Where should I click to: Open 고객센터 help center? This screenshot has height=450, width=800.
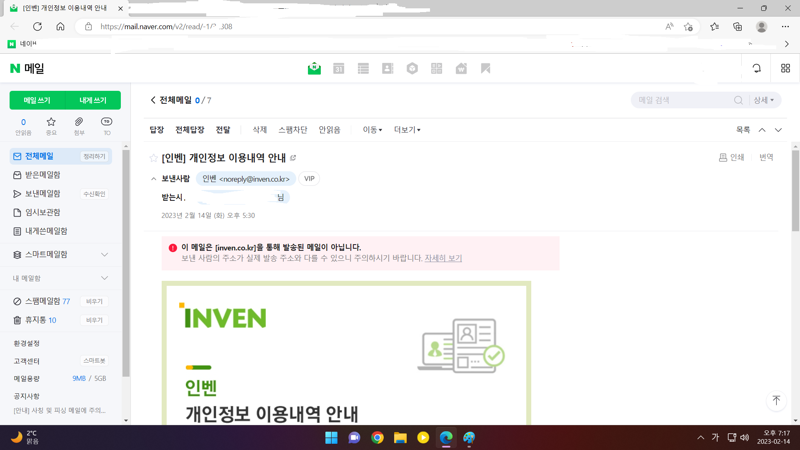point(27,361)
